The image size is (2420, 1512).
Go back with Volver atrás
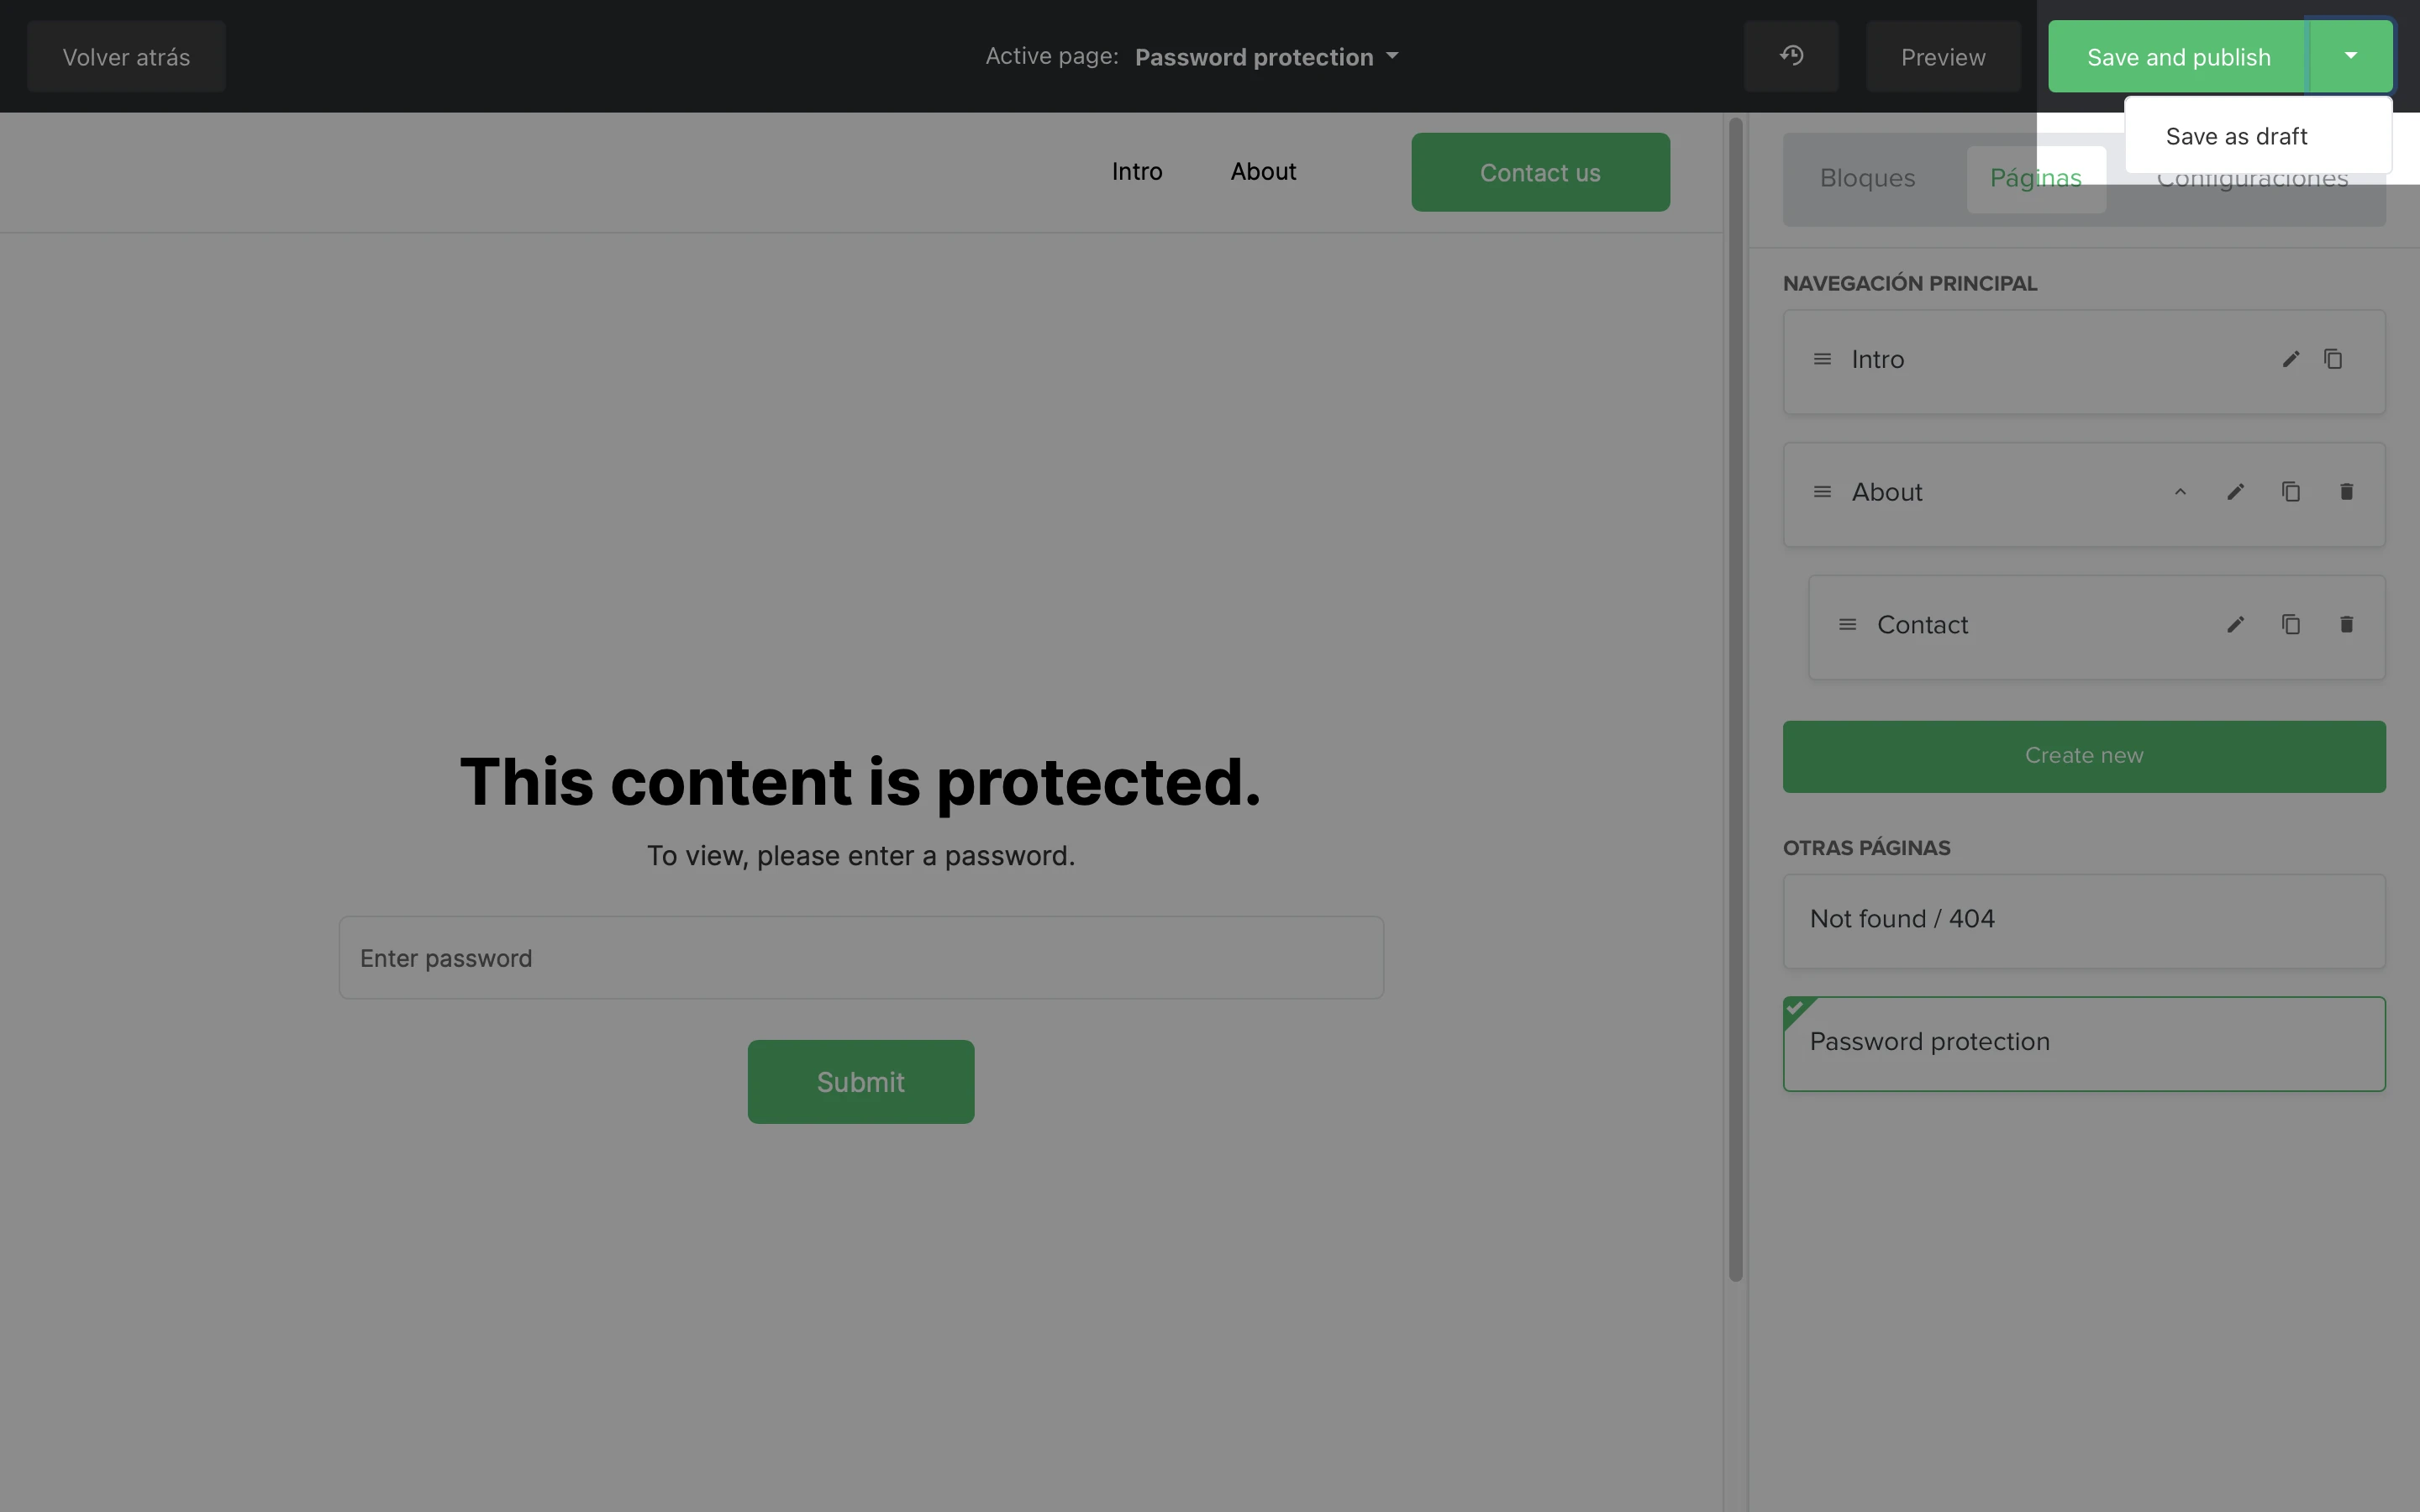126,57
